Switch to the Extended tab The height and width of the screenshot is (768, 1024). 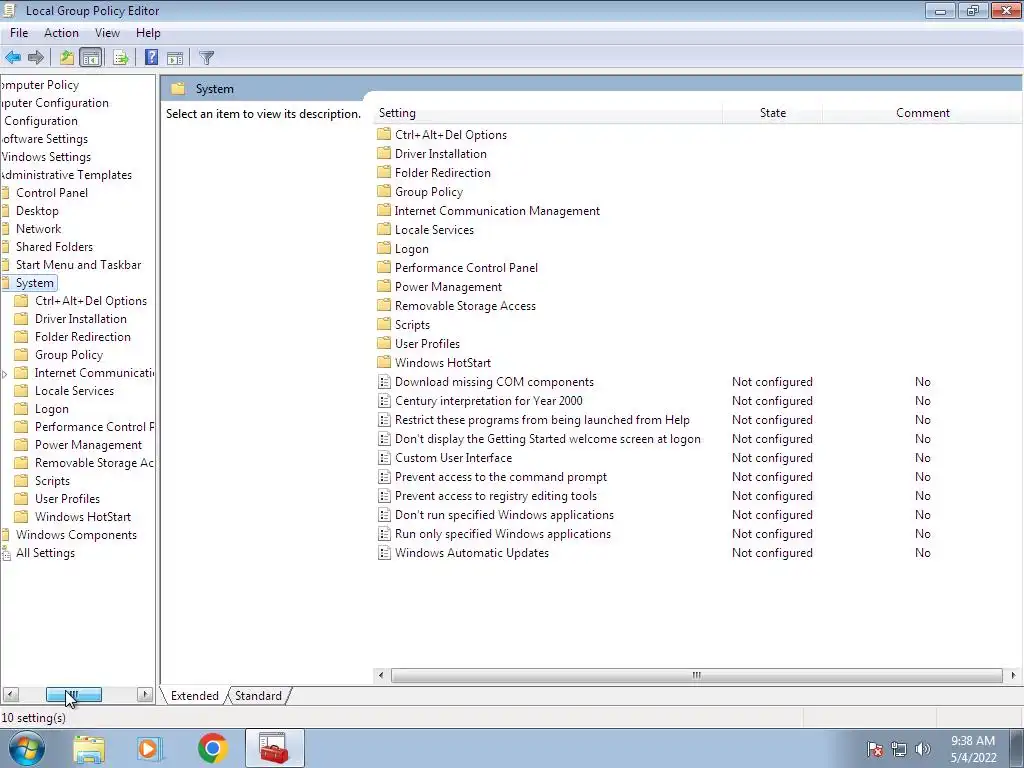pyautogui.click(x=195, y=696)
